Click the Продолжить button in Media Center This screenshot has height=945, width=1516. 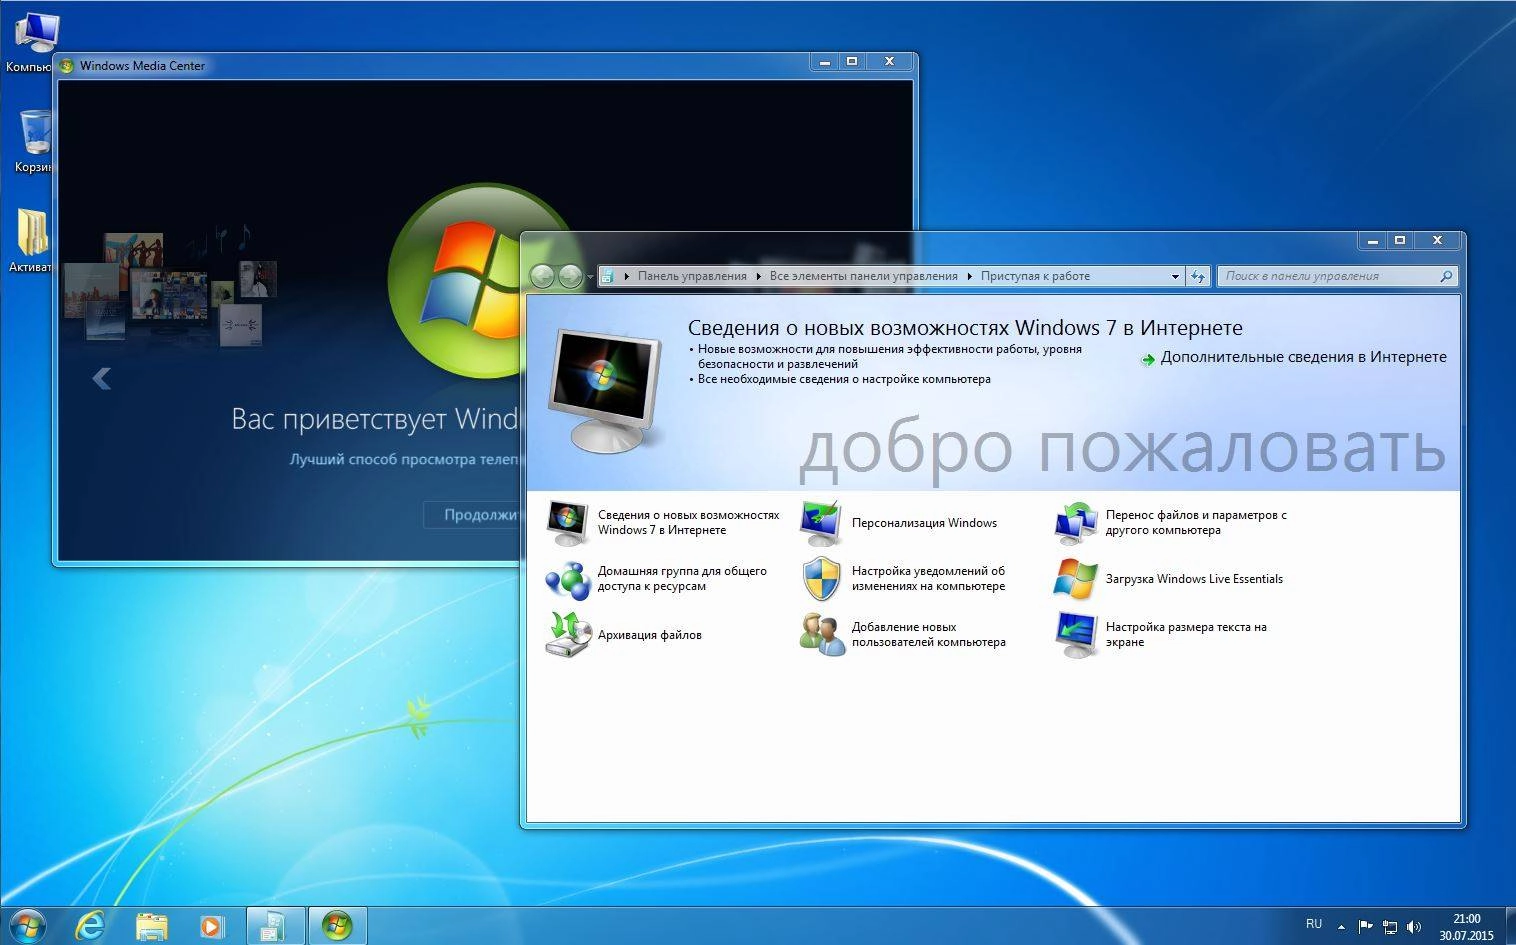tap(472, 515)
